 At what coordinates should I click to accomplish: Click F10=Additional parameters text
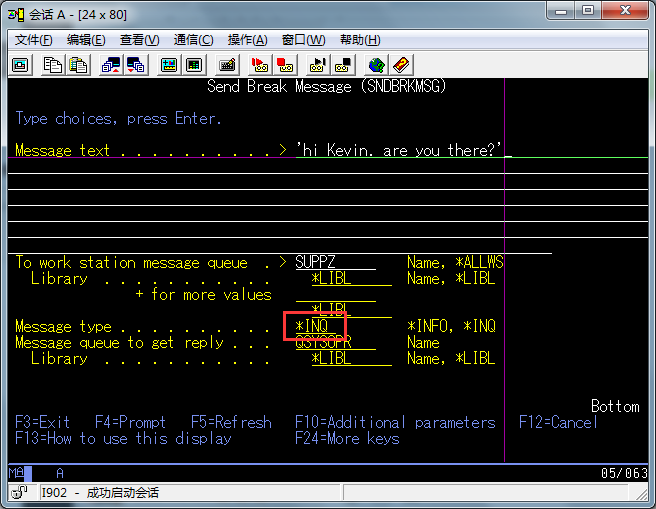coord(395,422)
